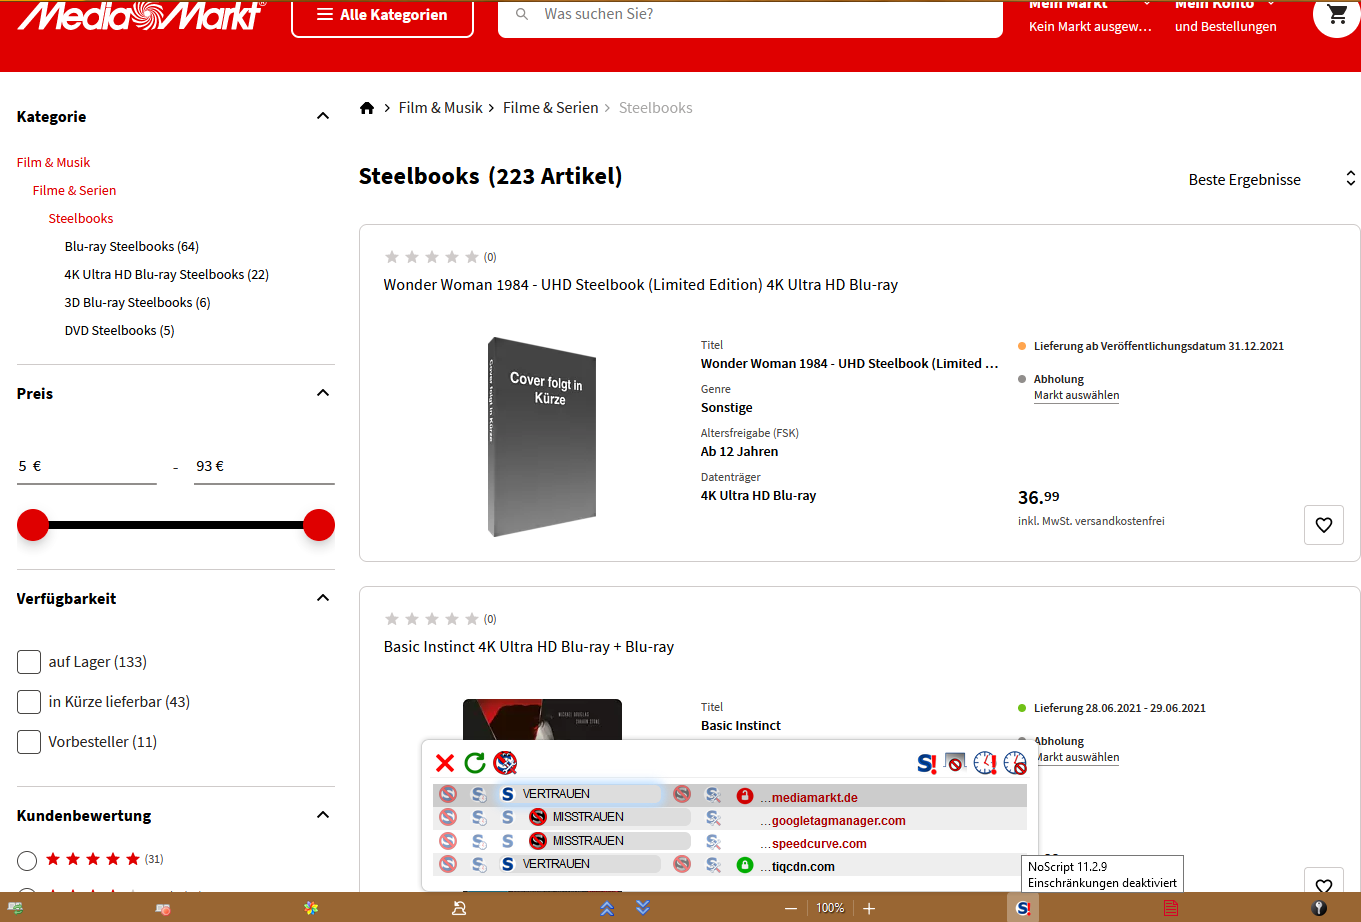This screenshot has height=922, width=1361.
Task: Check the 'Vorbesteller (11)' checkbox
Action: (29, 742)
